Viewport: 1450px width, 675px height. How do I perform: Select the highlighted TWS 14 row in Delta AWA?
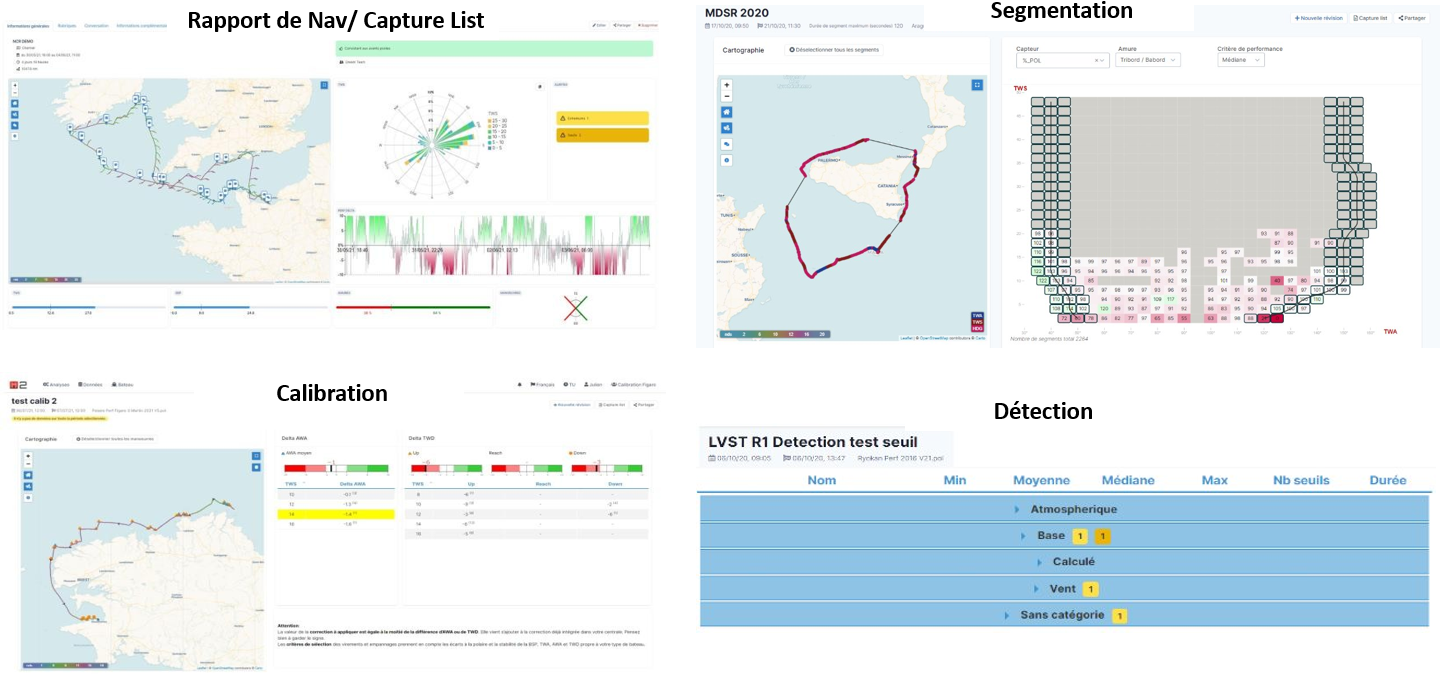335,513
